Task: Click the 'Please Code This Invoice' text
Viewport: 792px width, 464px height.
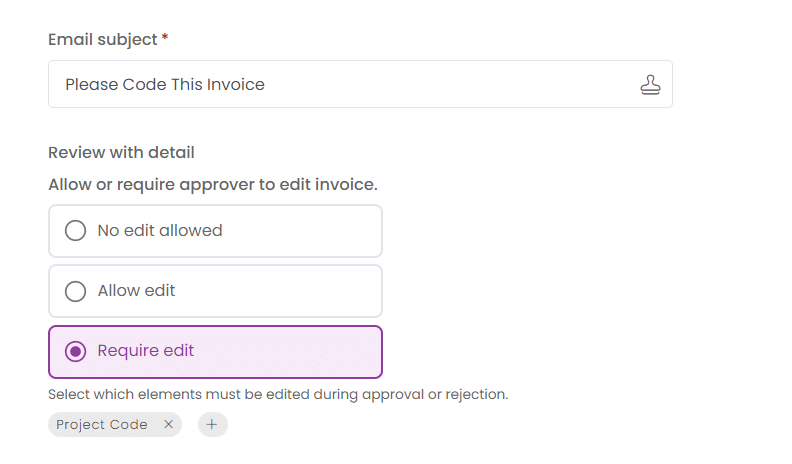Action: 165,84
